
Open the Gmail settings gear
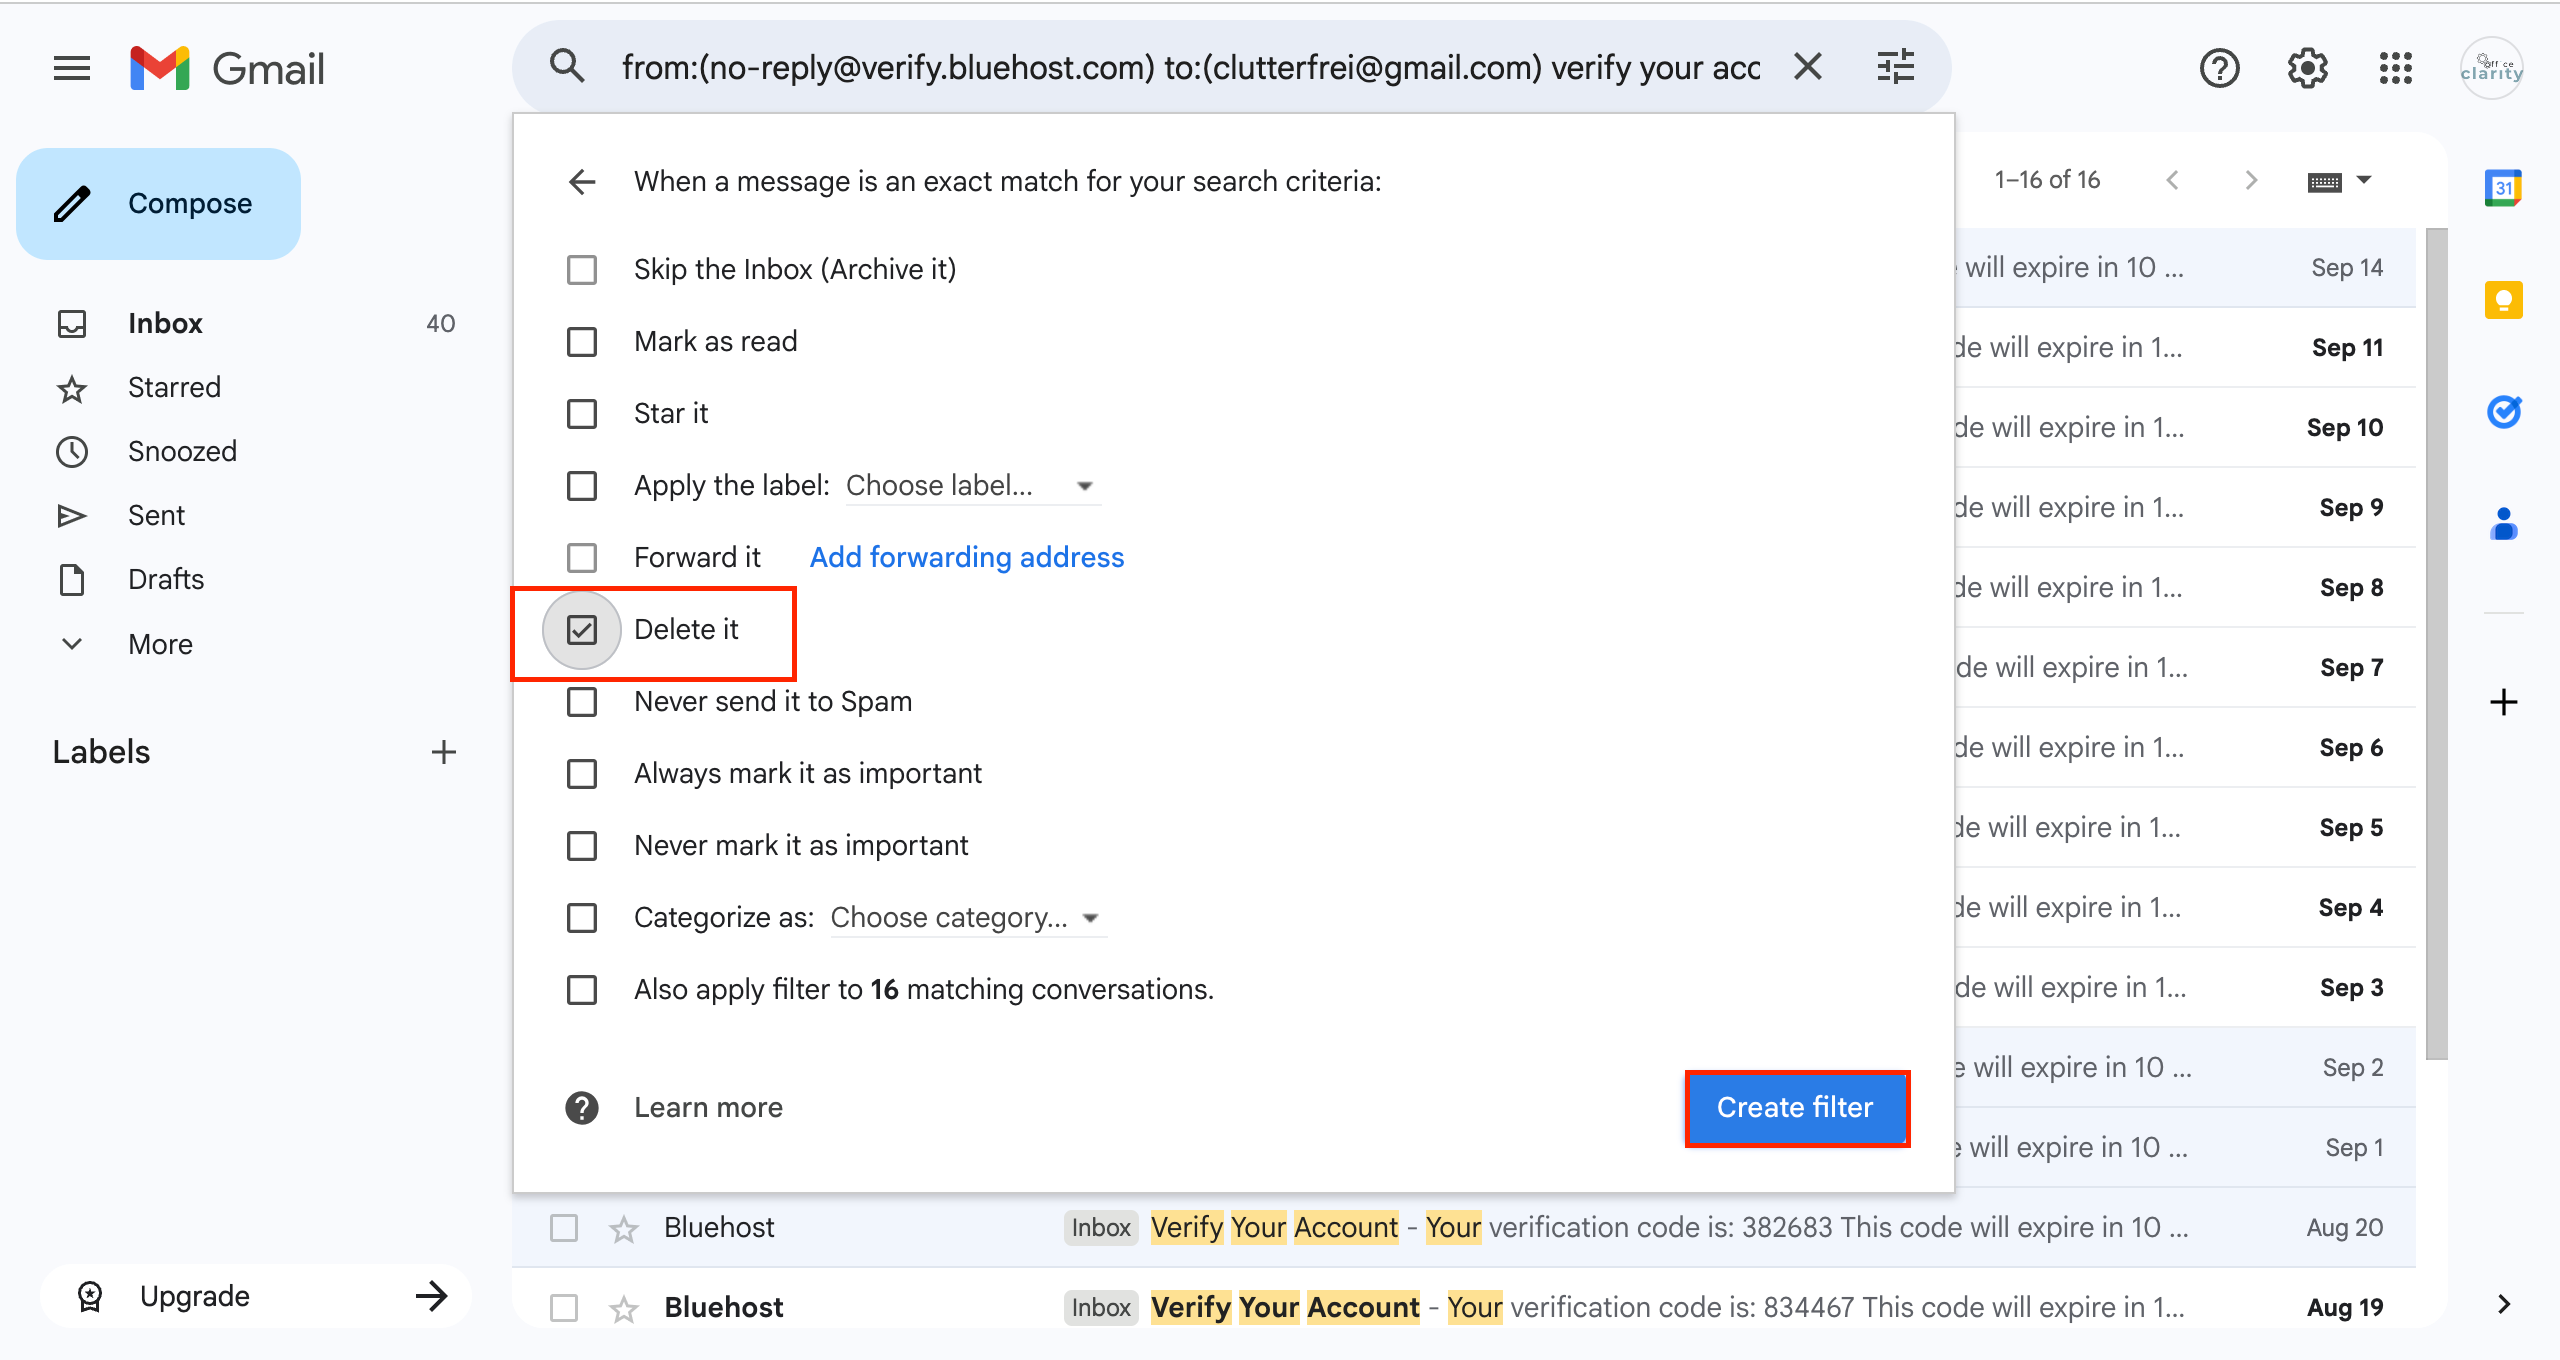click(2307, 68)
